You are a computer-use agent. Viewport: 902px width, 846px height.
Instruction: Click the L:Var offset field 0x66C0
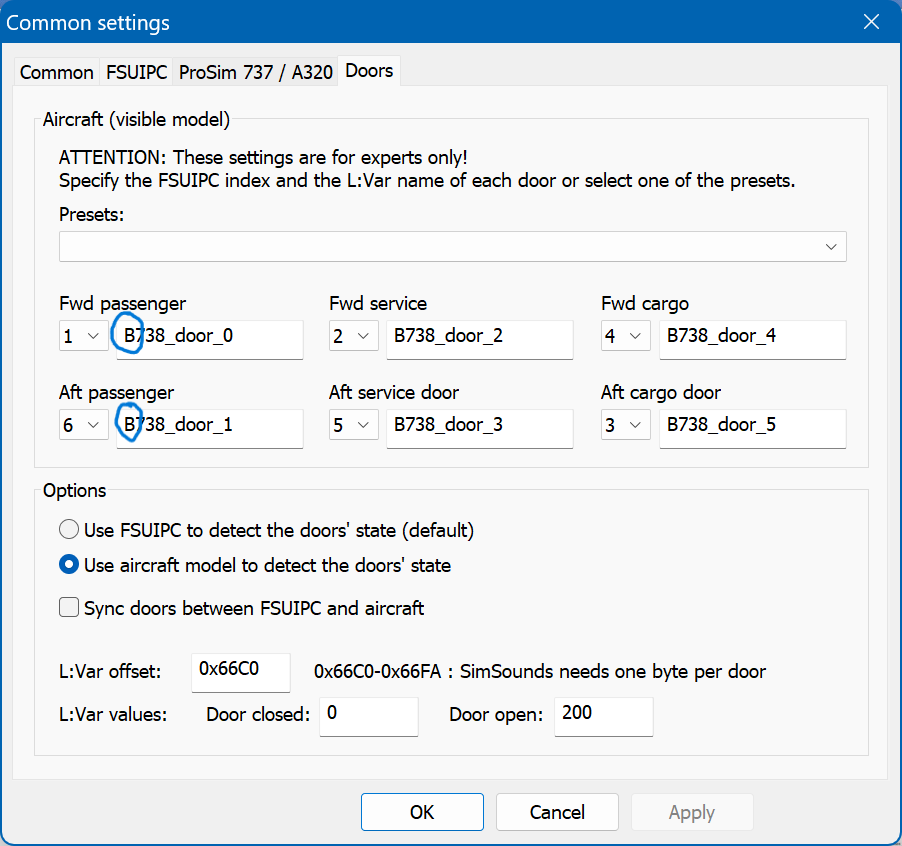click(x=240, y=672)
